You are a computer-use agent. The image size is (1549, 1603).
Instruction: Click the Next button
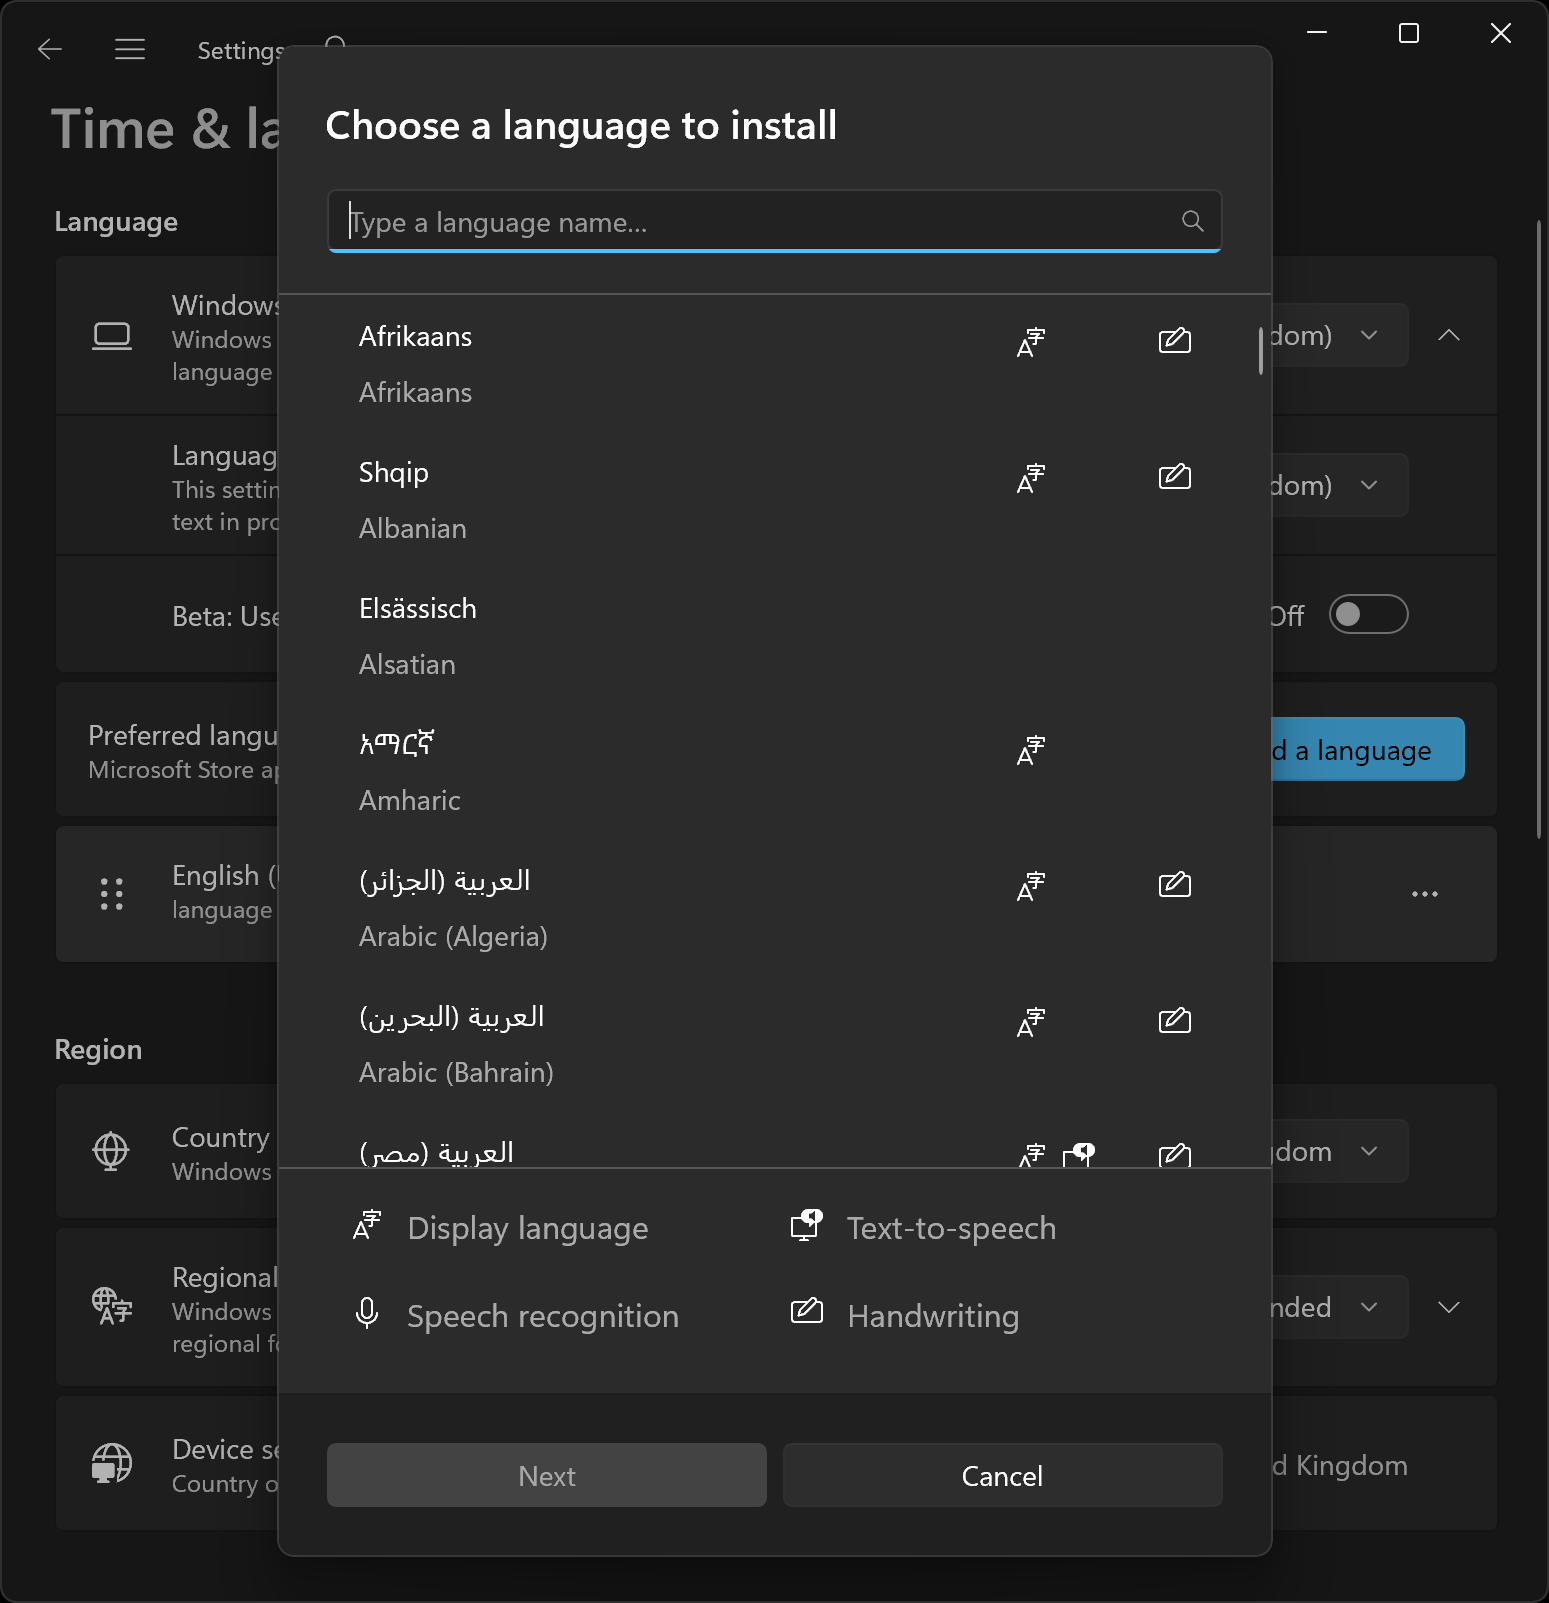(547, 1475)
